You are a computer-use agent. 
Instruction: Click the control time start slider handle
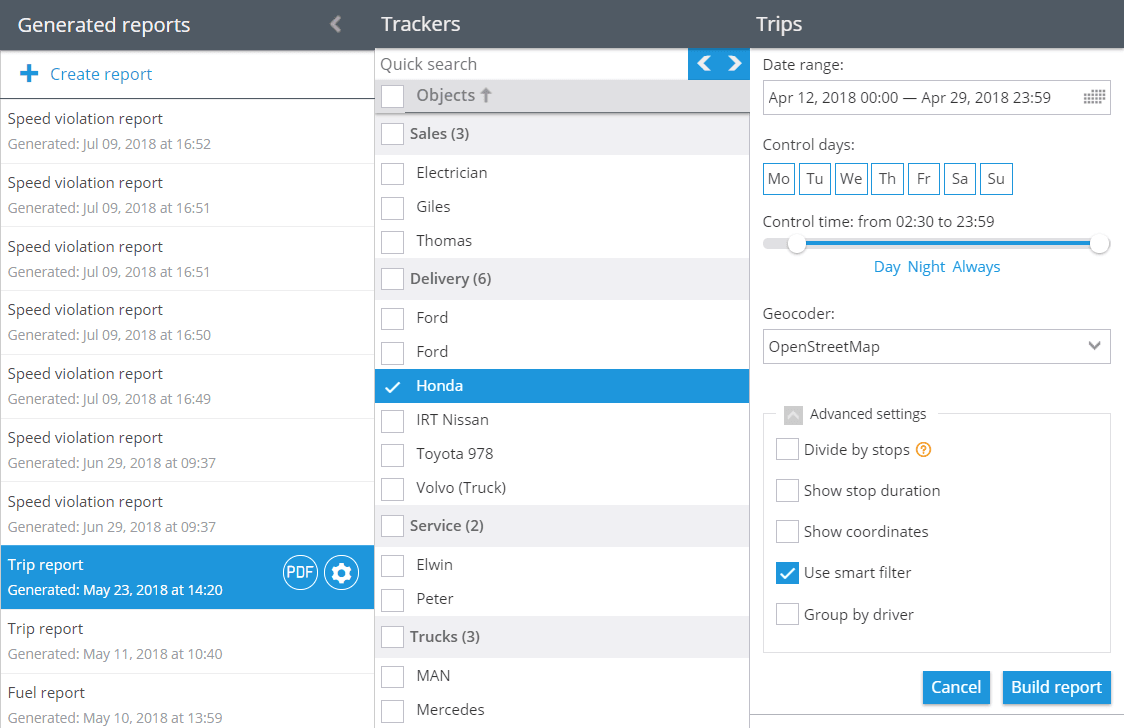796,244
